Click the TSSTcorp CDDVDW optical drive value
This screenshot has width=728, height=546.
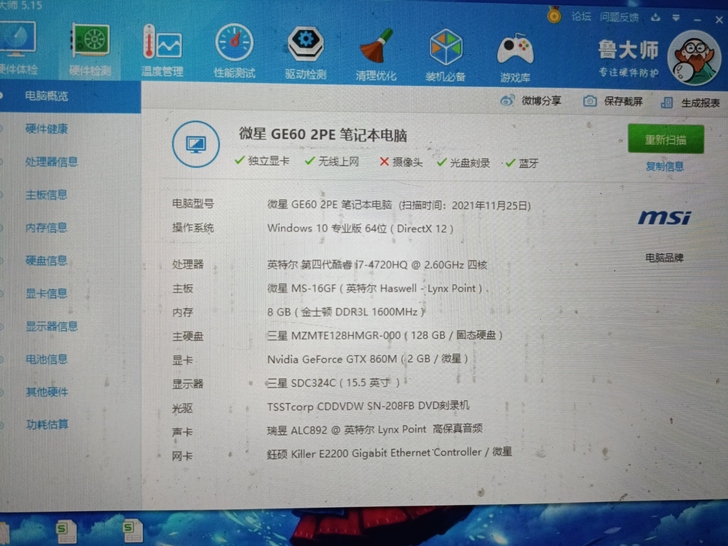click(x=368, y=406)
